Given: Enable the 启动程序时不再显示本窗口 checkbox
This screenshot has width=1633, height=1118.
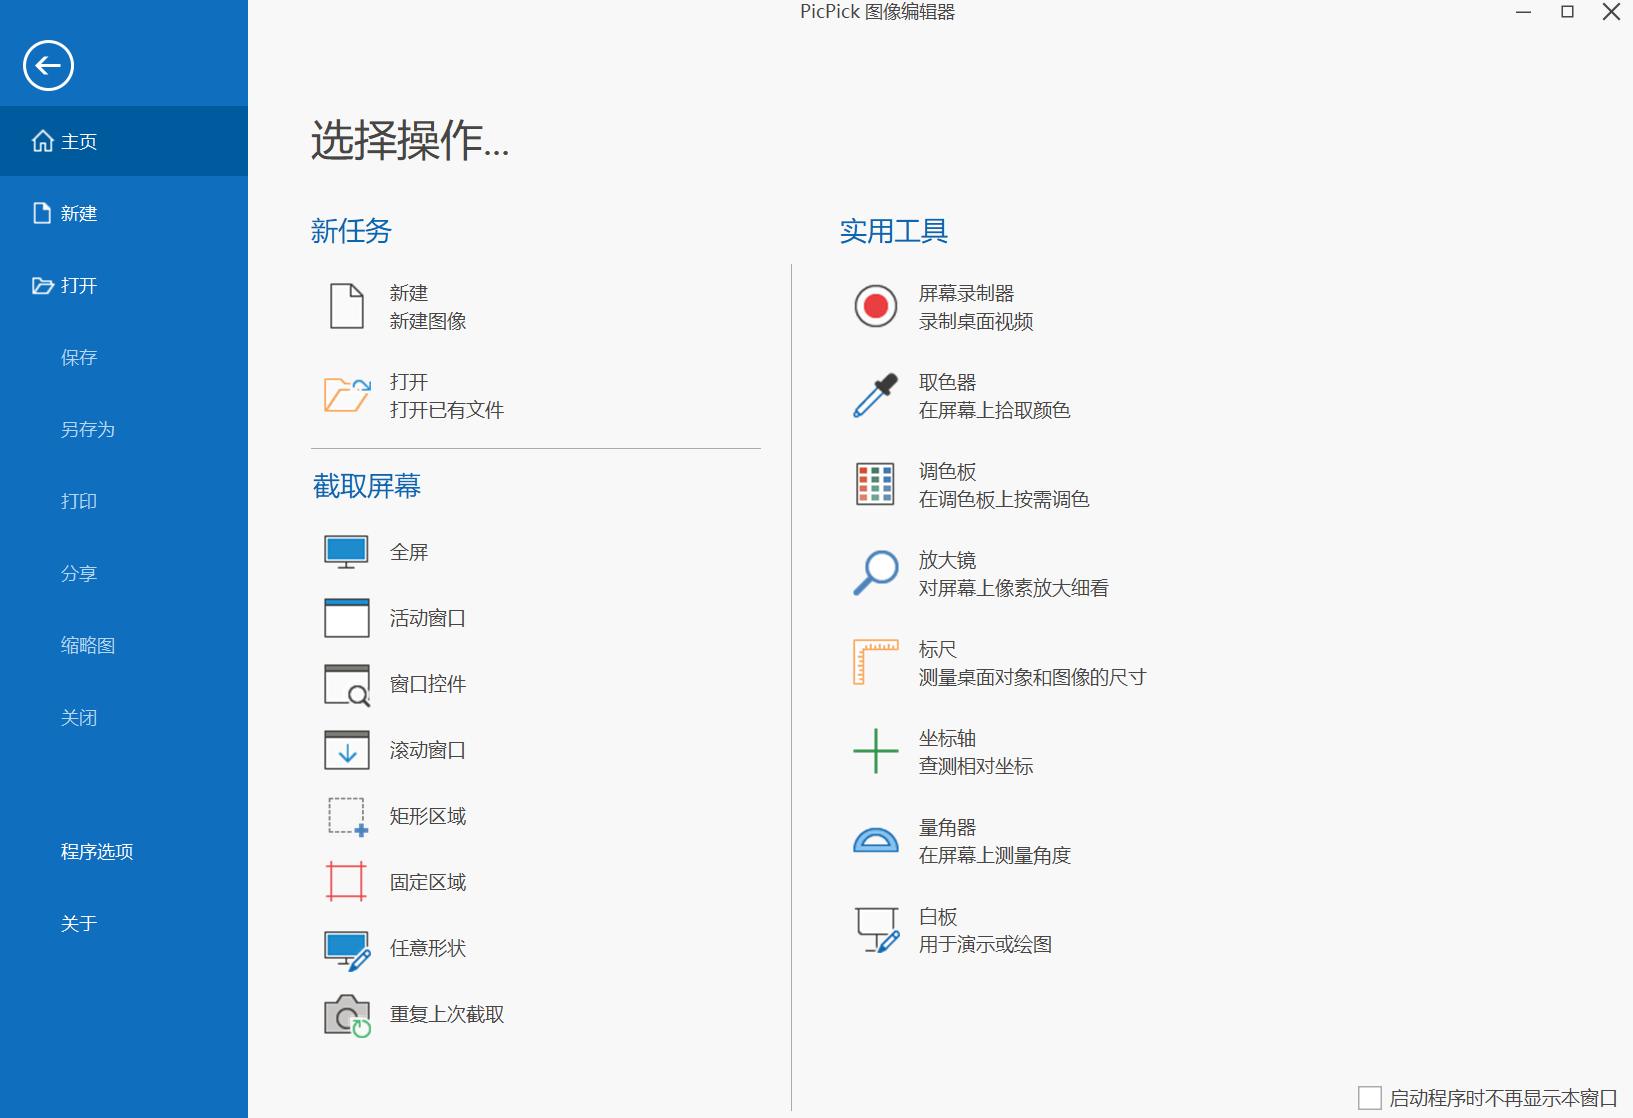Looking at the screenshot, I should [x=1370, y=1098].
